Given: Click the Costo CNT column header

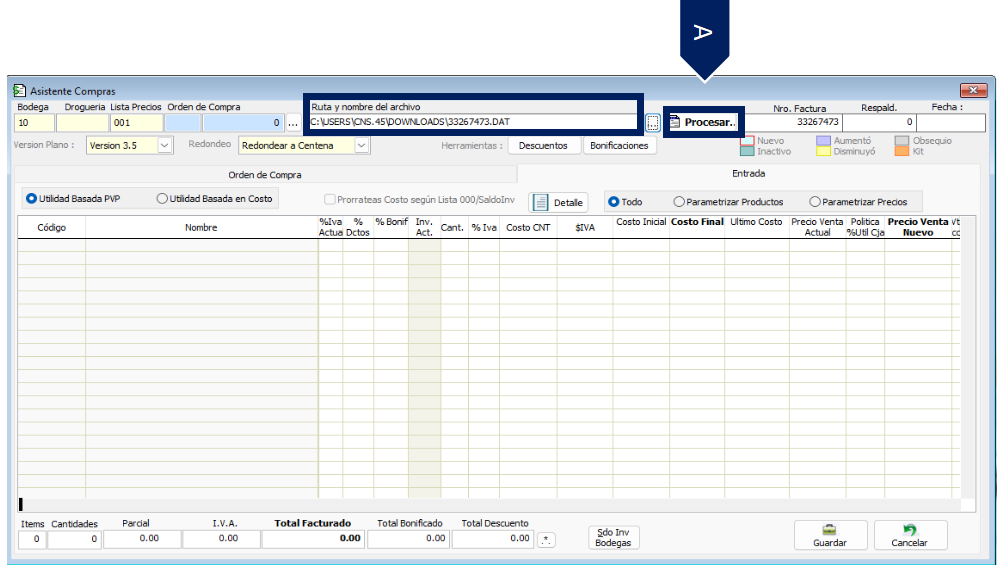Looking at the screenshot, I should [x=528, y=227].
